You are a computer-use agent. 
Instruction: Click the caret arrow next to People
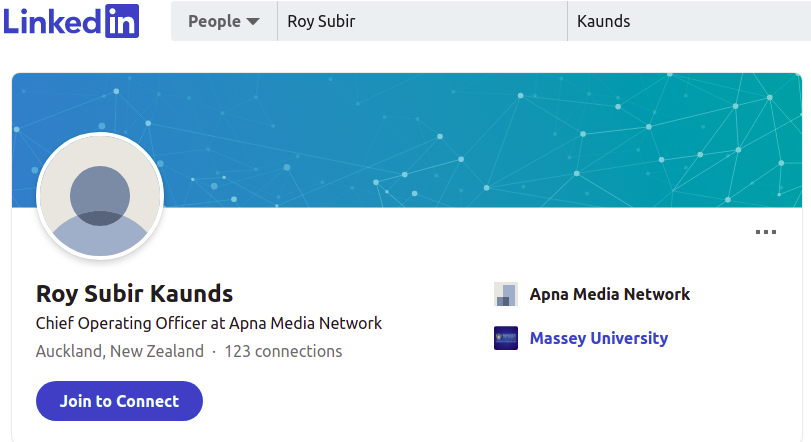coord(253,22)
